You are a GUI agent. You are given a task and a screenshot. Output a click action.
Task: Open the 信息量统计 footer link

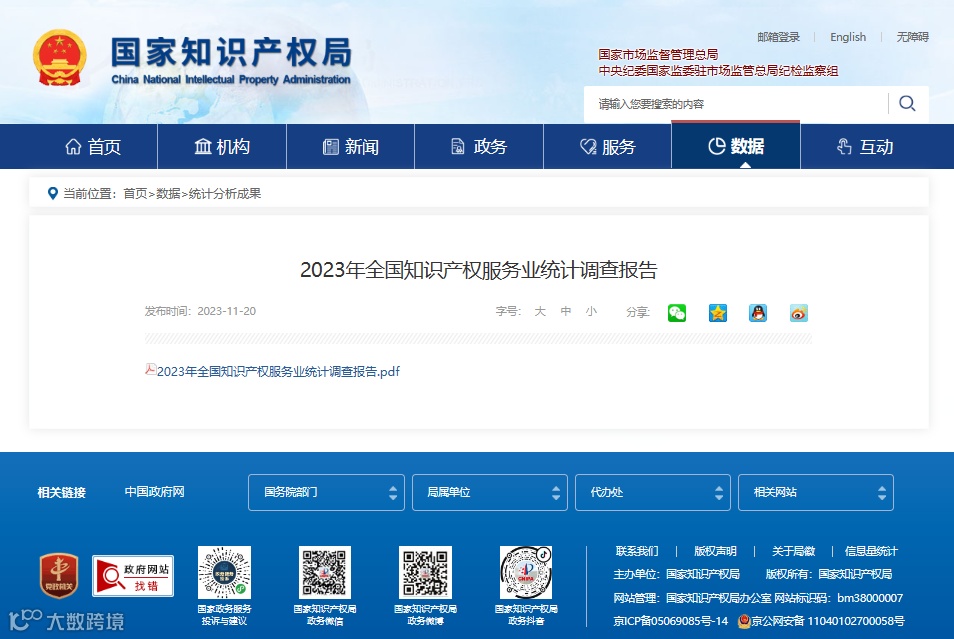pos(871,551)
